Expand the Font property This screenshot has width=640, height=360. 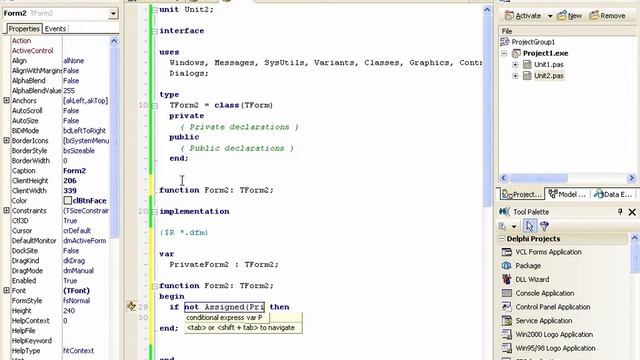(7, 291)
